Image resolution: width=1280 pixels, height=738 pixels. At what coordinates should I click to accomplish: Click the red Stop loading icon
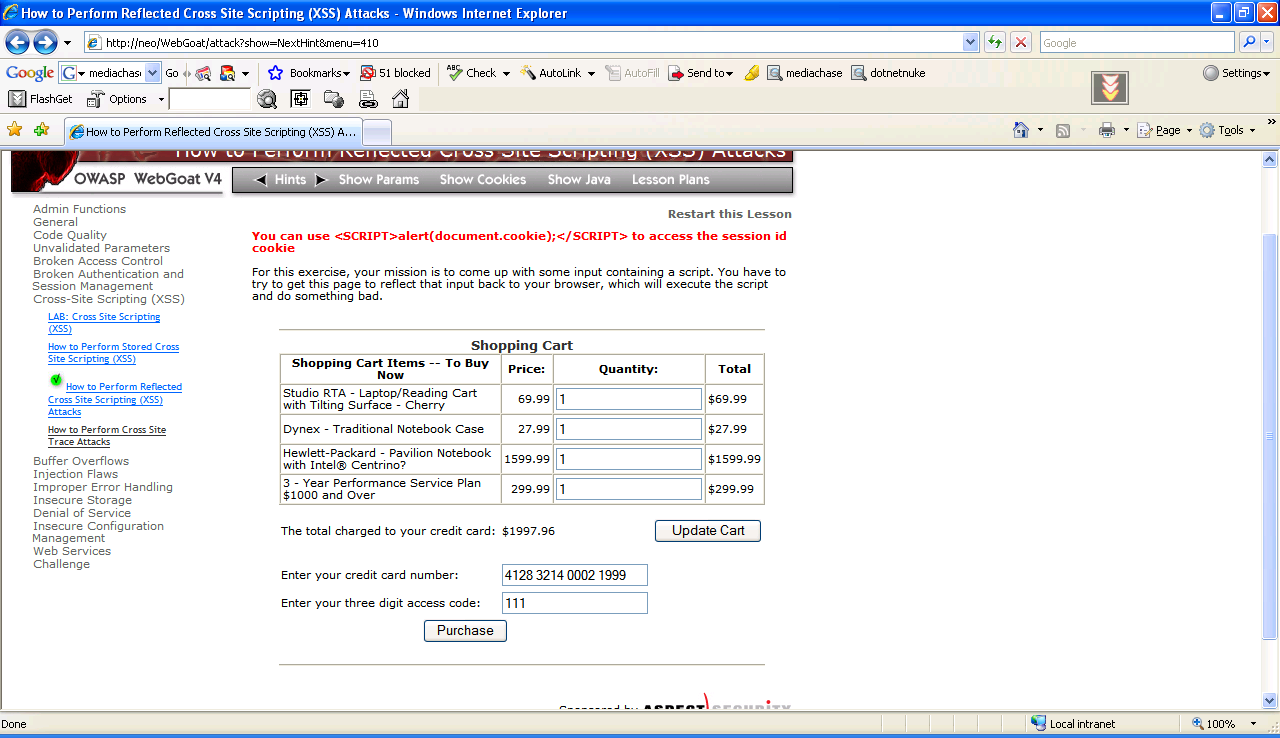(x=1021, y=42)
